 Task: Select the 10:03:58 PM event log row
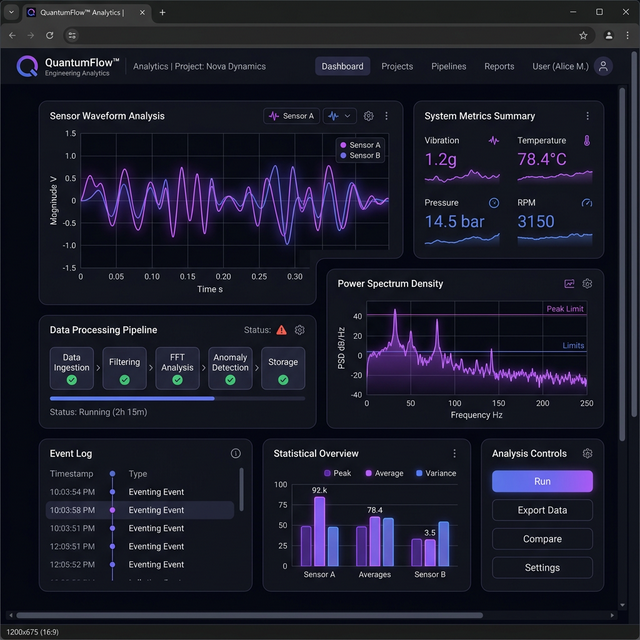point(140,510)
